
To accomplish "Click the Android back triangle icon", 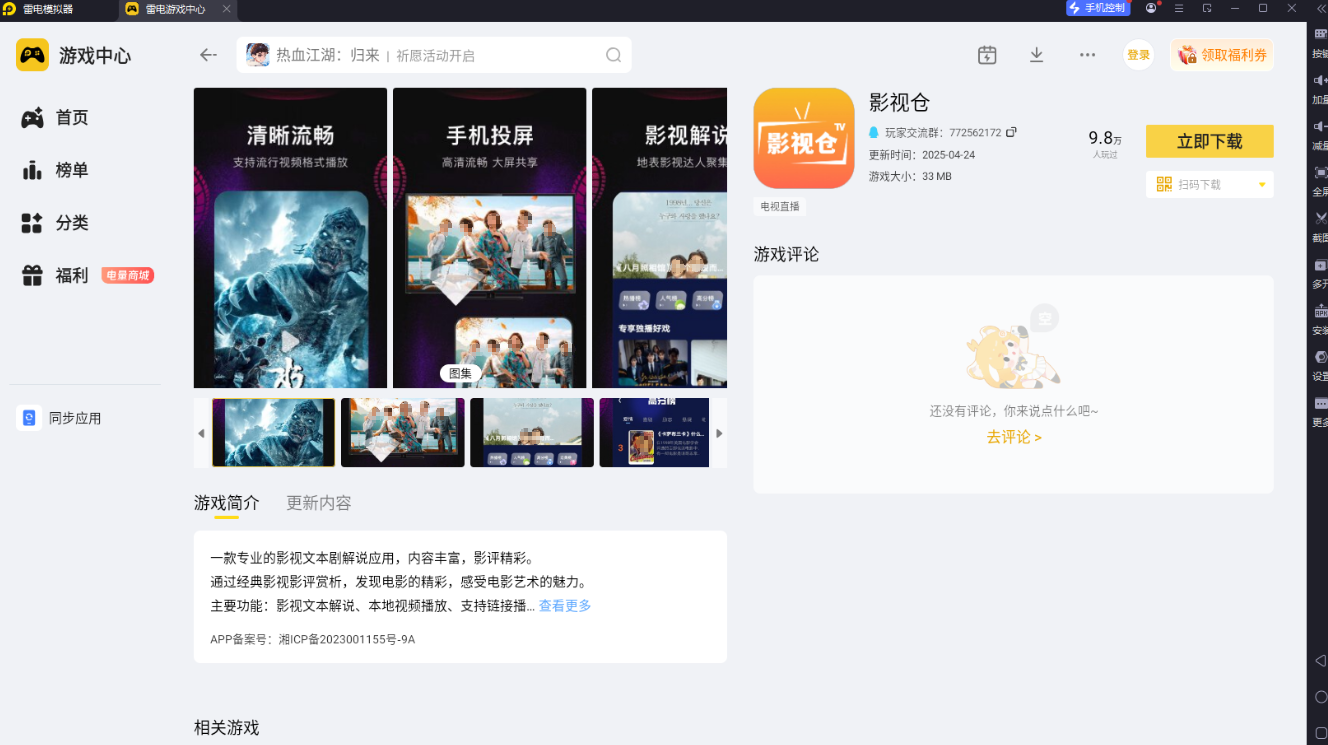I will click(x=1320, y=661).
